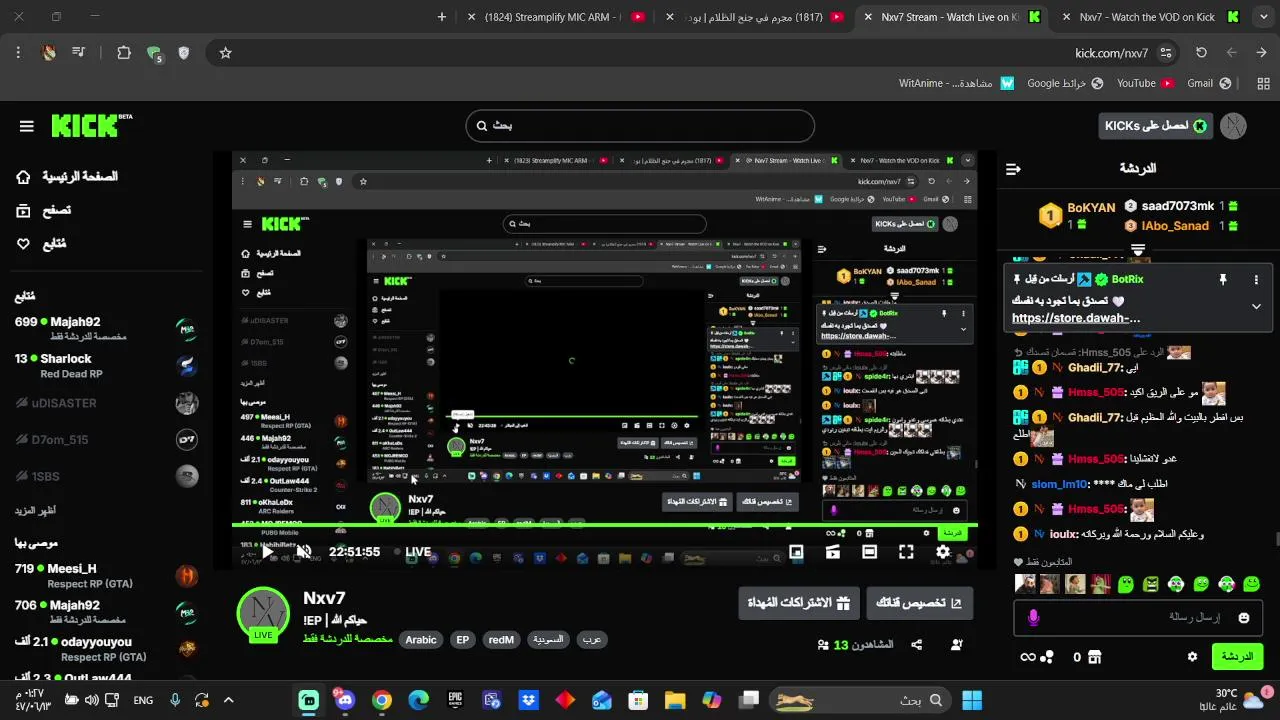Image resolution: width=1280 pixels, height=720 pixels.
Task: Enable mini player mode in the player
Action: [796, 551]
